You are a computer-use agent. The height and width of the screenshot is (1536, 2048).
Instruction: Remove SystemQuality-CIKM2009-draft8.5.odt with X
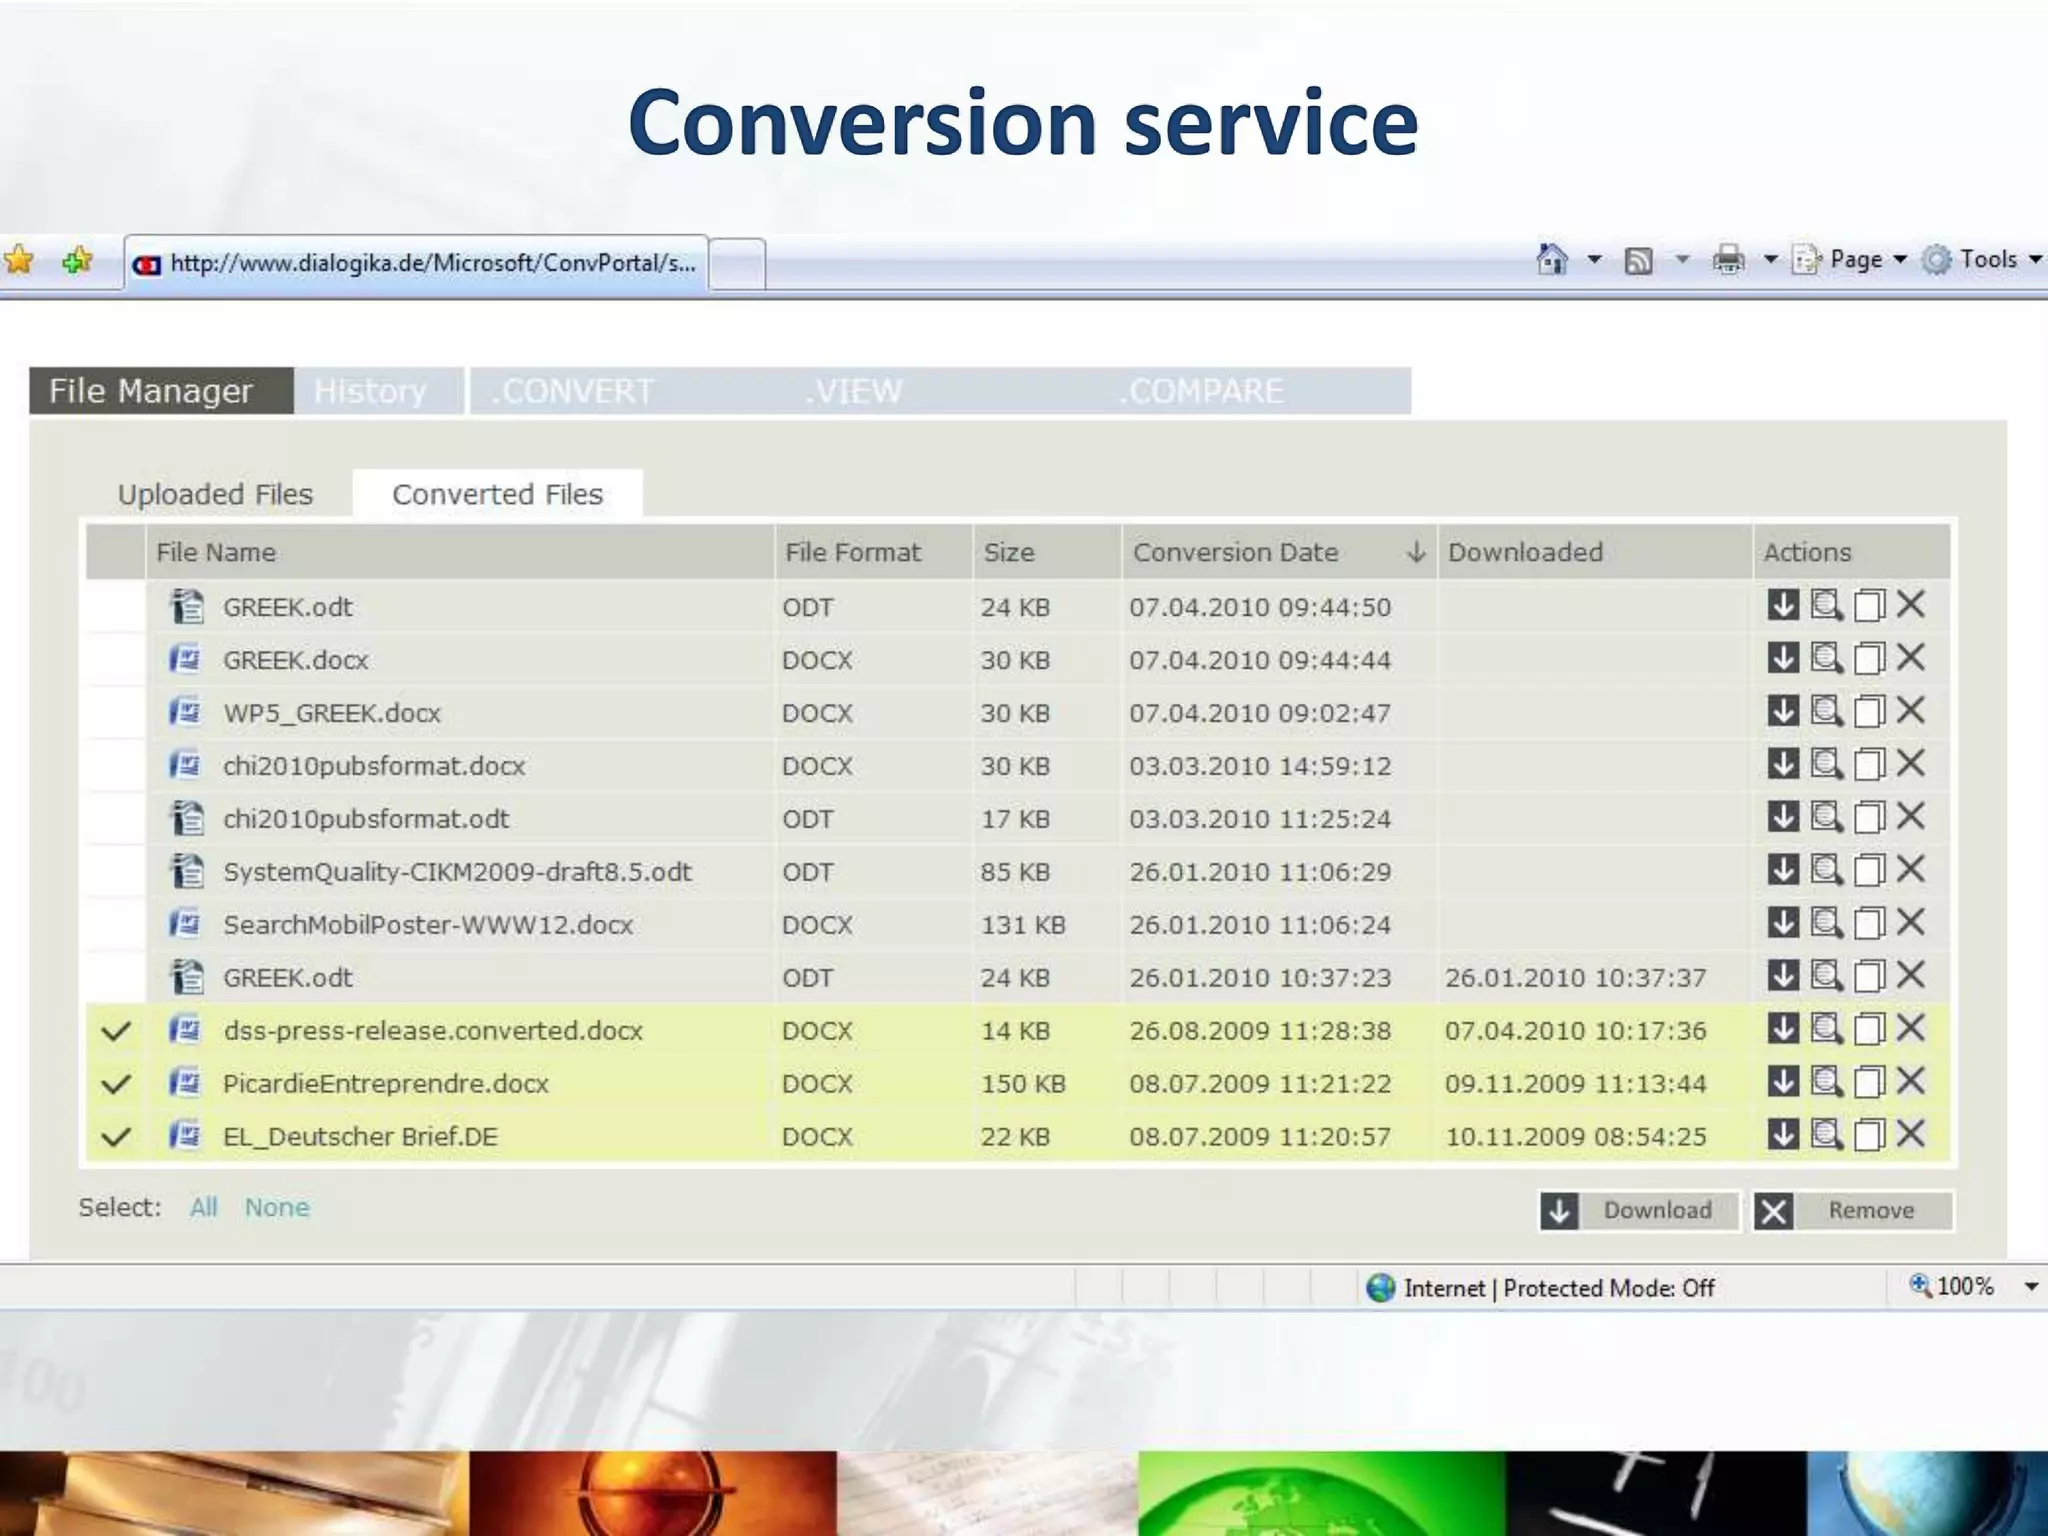click(x=1911, y=869)
